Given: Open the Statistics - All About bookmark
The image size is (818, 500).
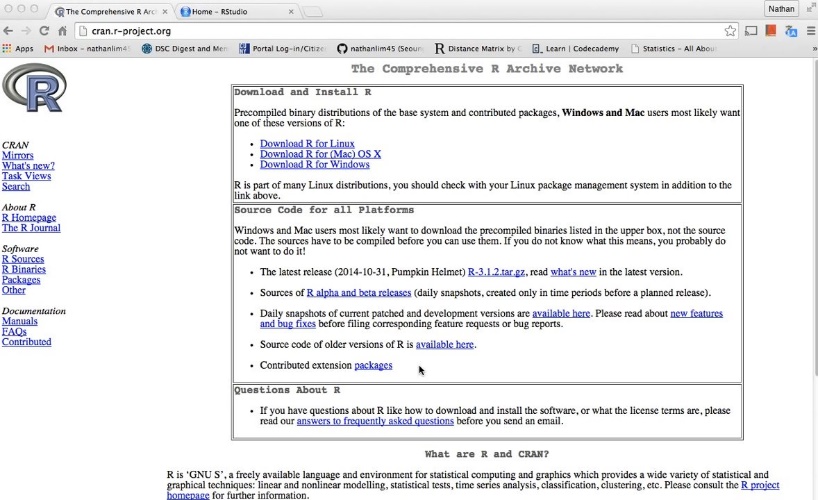Looking at the screenshot, I should [x=673, y=49].
